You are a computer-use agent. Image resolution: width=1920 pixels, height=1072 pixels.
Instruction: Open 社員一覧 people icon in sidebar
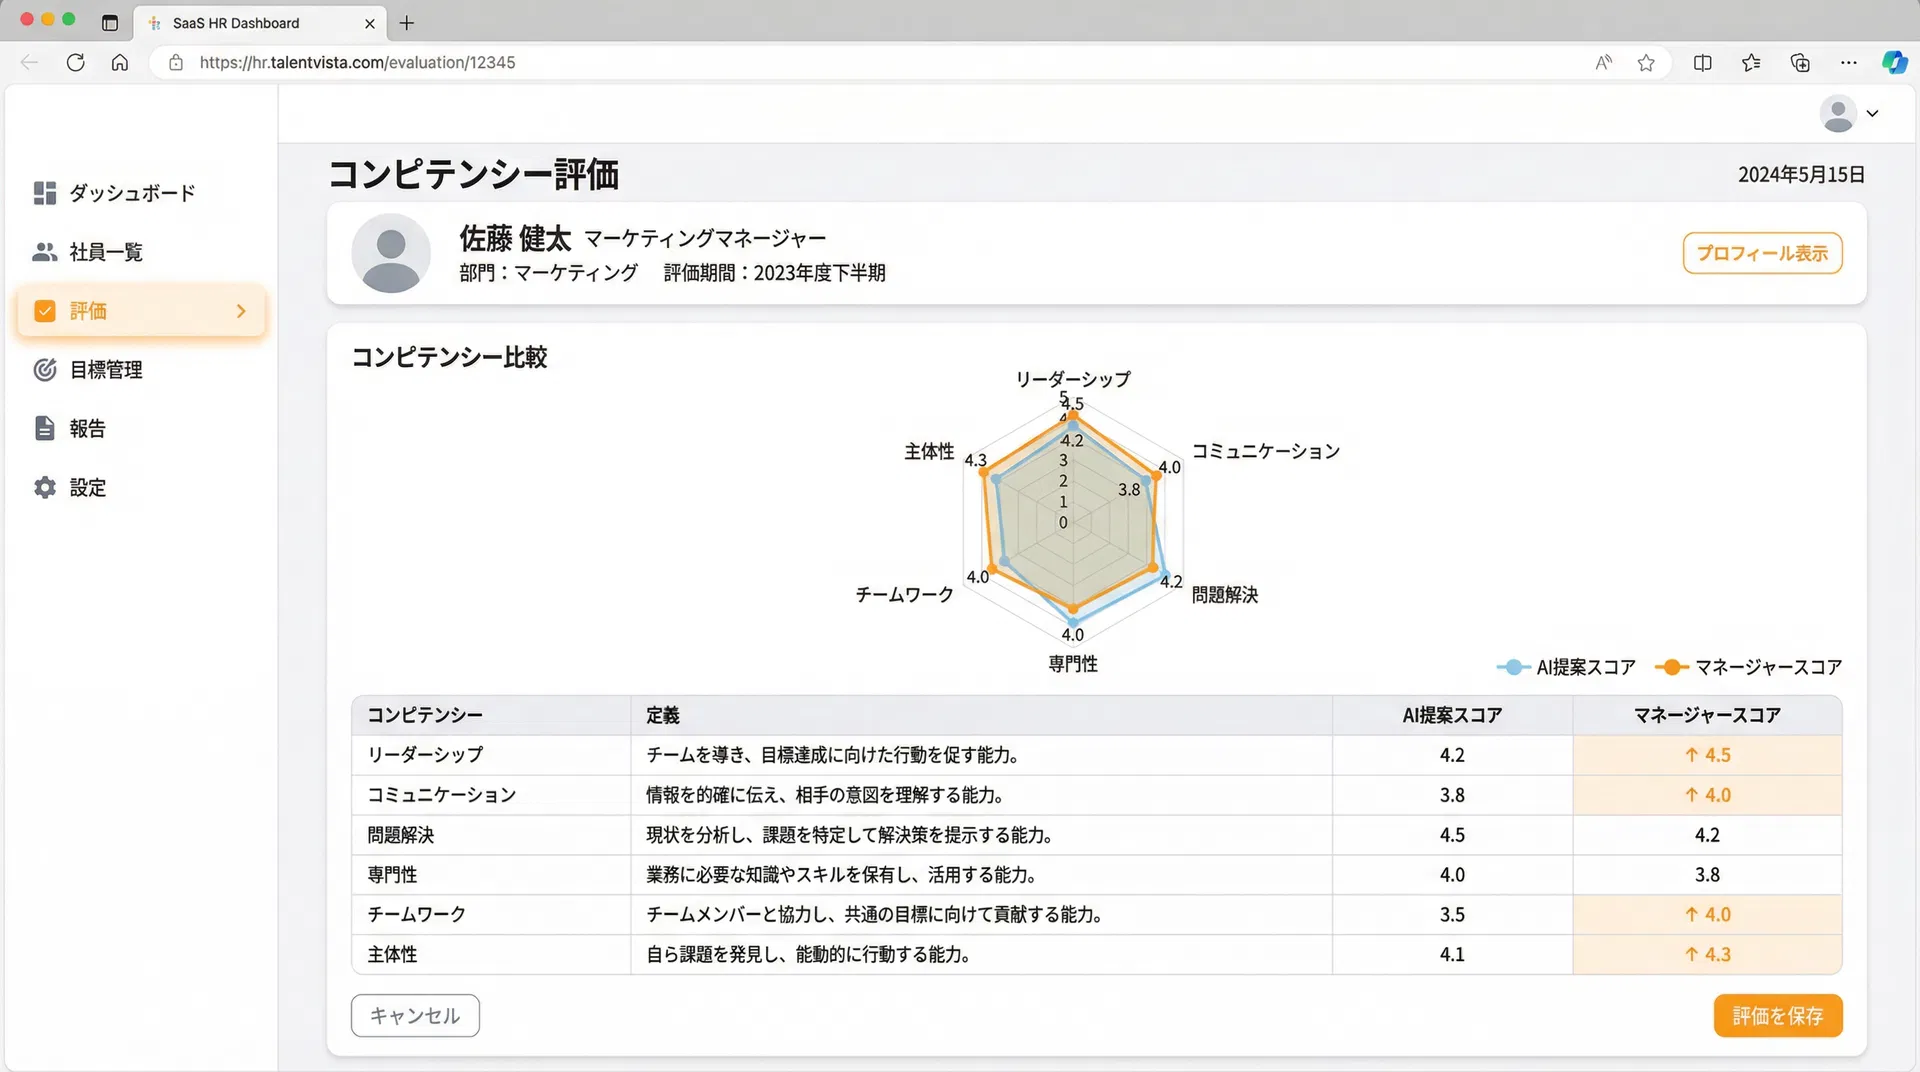pos(45,252)
